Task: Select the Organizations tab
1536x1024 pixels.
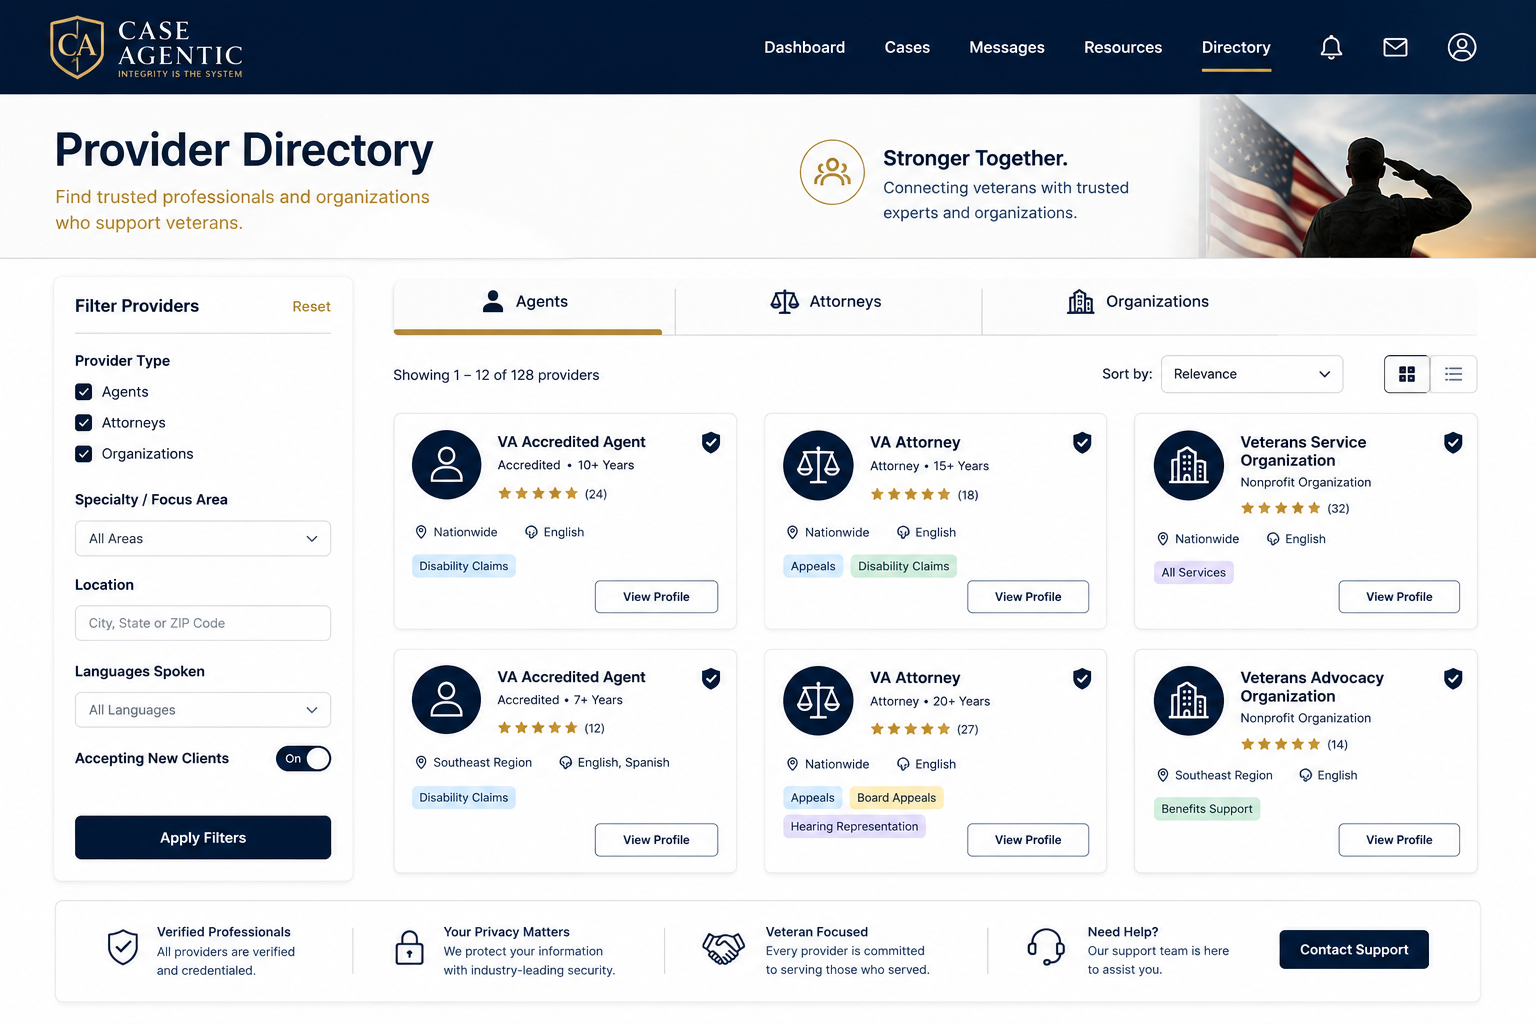Action: (1138, 302)
